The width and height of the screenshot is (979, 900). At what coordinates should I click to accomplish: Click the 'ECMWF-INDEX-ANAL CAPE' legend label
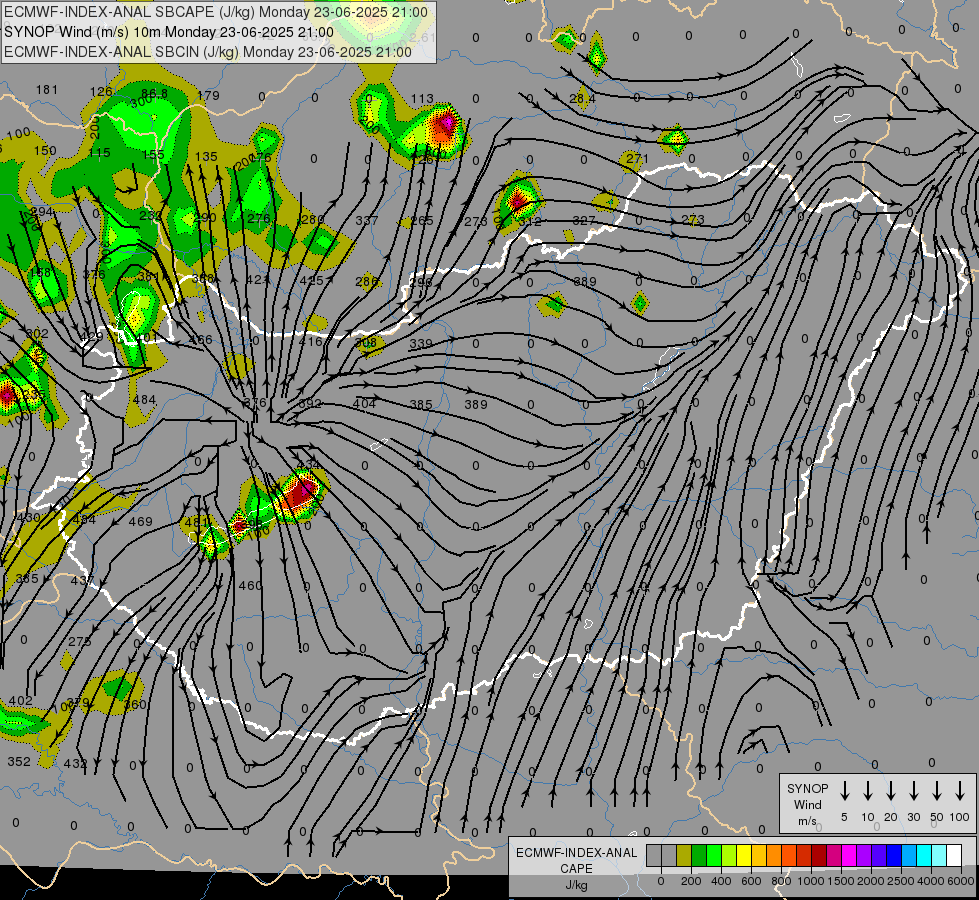click(x=576, y=861)
